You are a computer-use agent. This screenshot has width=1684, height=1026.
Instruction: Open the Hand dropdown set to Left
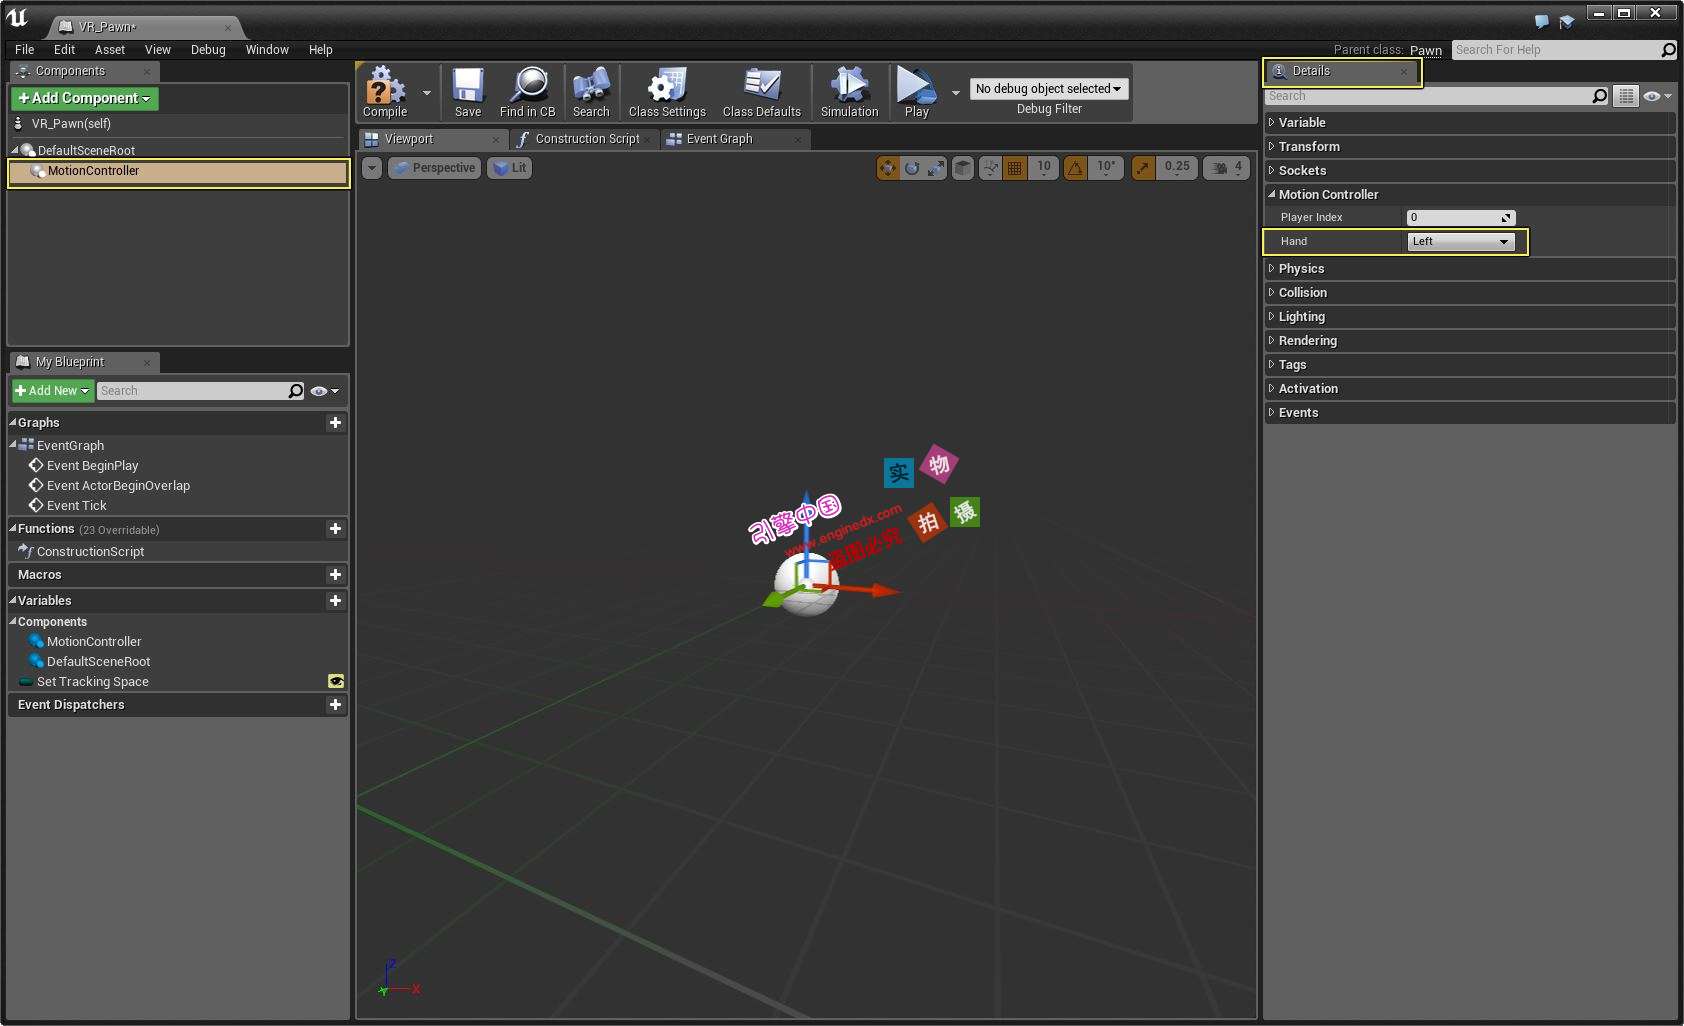1461,241
